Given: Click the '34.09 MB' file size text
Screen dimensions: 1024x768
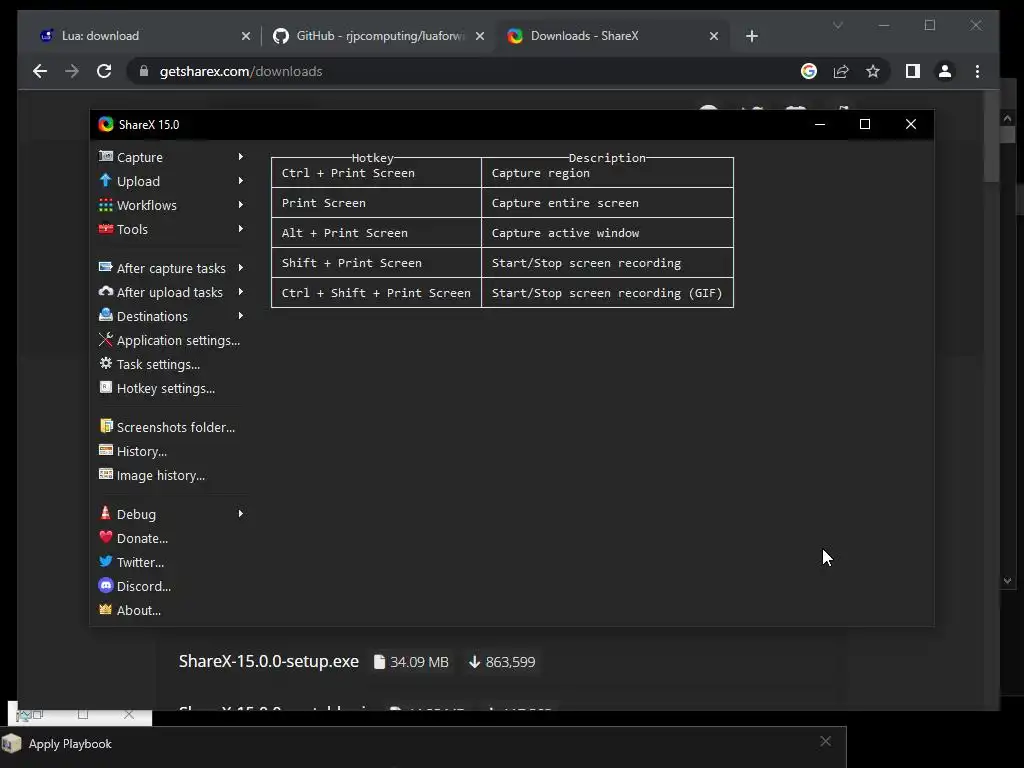Looking at the screenshot, I should tap(419, 662).
